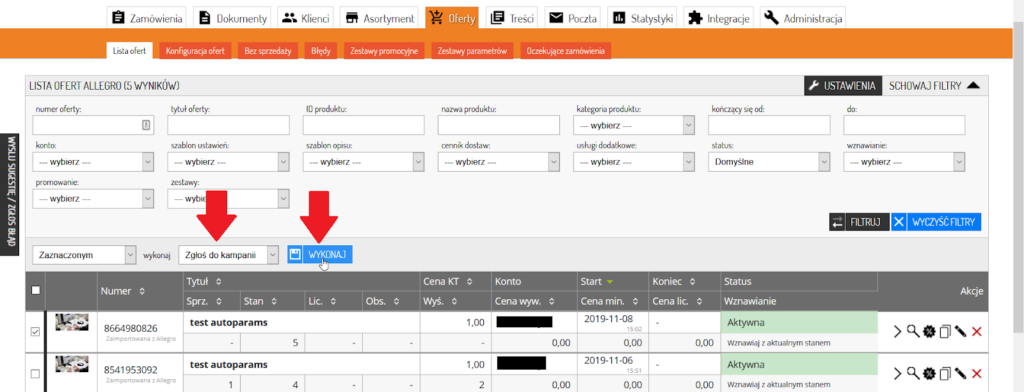This screenshot has height=392, width=1024.
Task: Switch to Zestawy promocyjne subtab
Action: coord(384,51)
